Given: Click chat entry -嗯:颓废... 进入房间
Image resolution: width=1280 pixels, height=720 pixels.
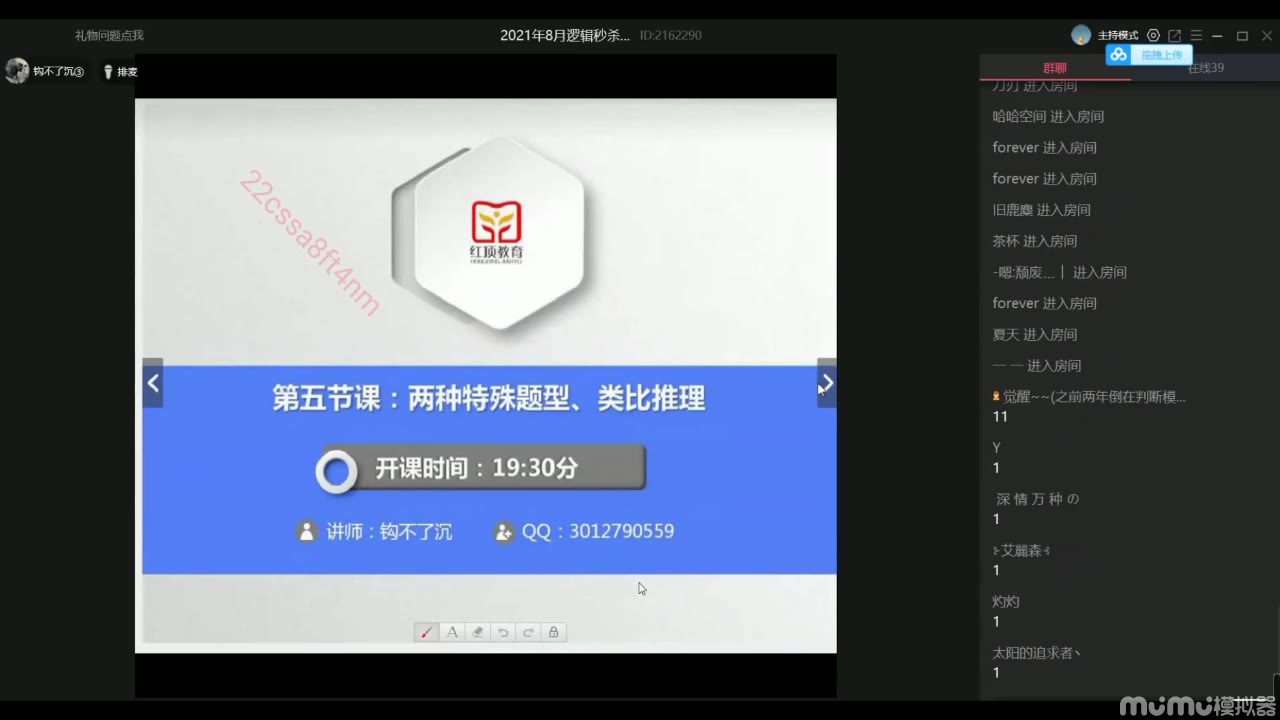Looking at the screenshot, I should pos(1059,272).
